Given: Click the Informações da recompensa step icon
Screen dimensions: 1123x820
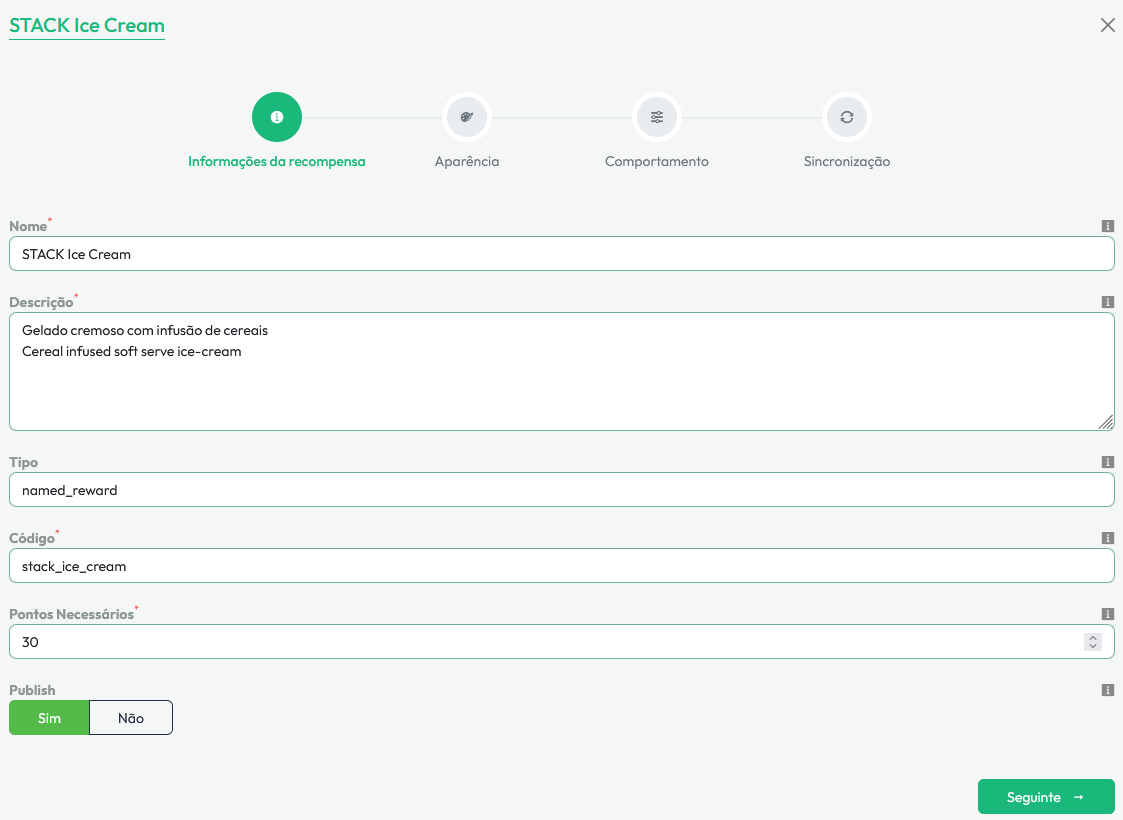Looking at the screenshot, I should (277, 117).
